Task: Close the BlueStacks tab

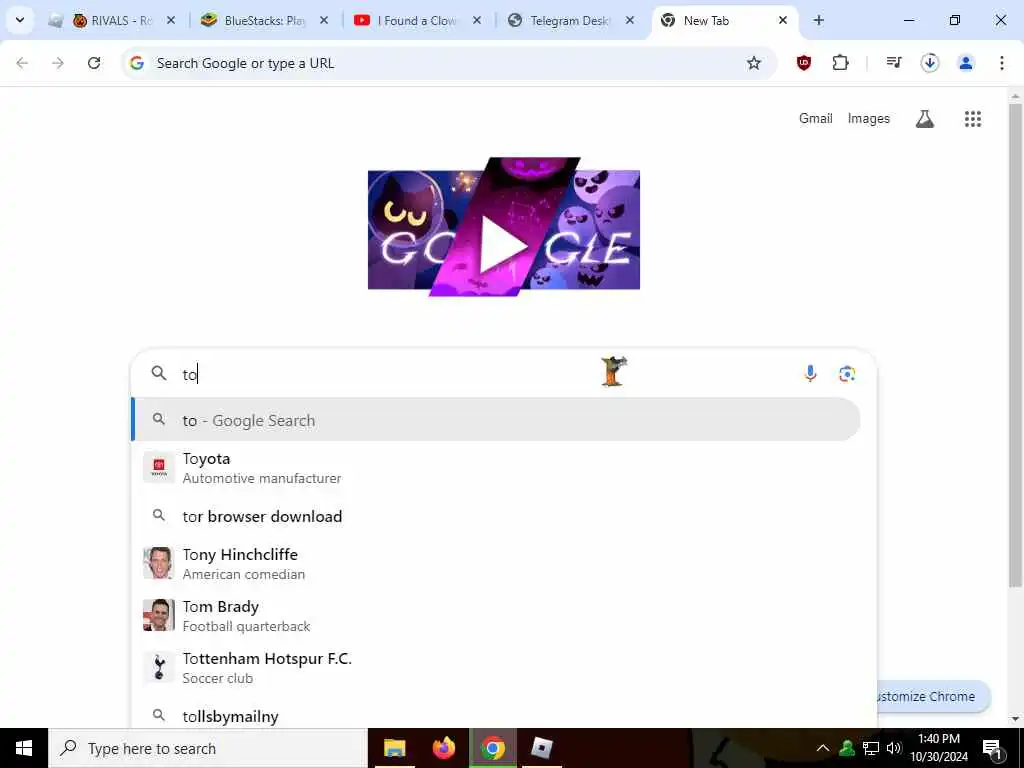Action: click(323, 21)
